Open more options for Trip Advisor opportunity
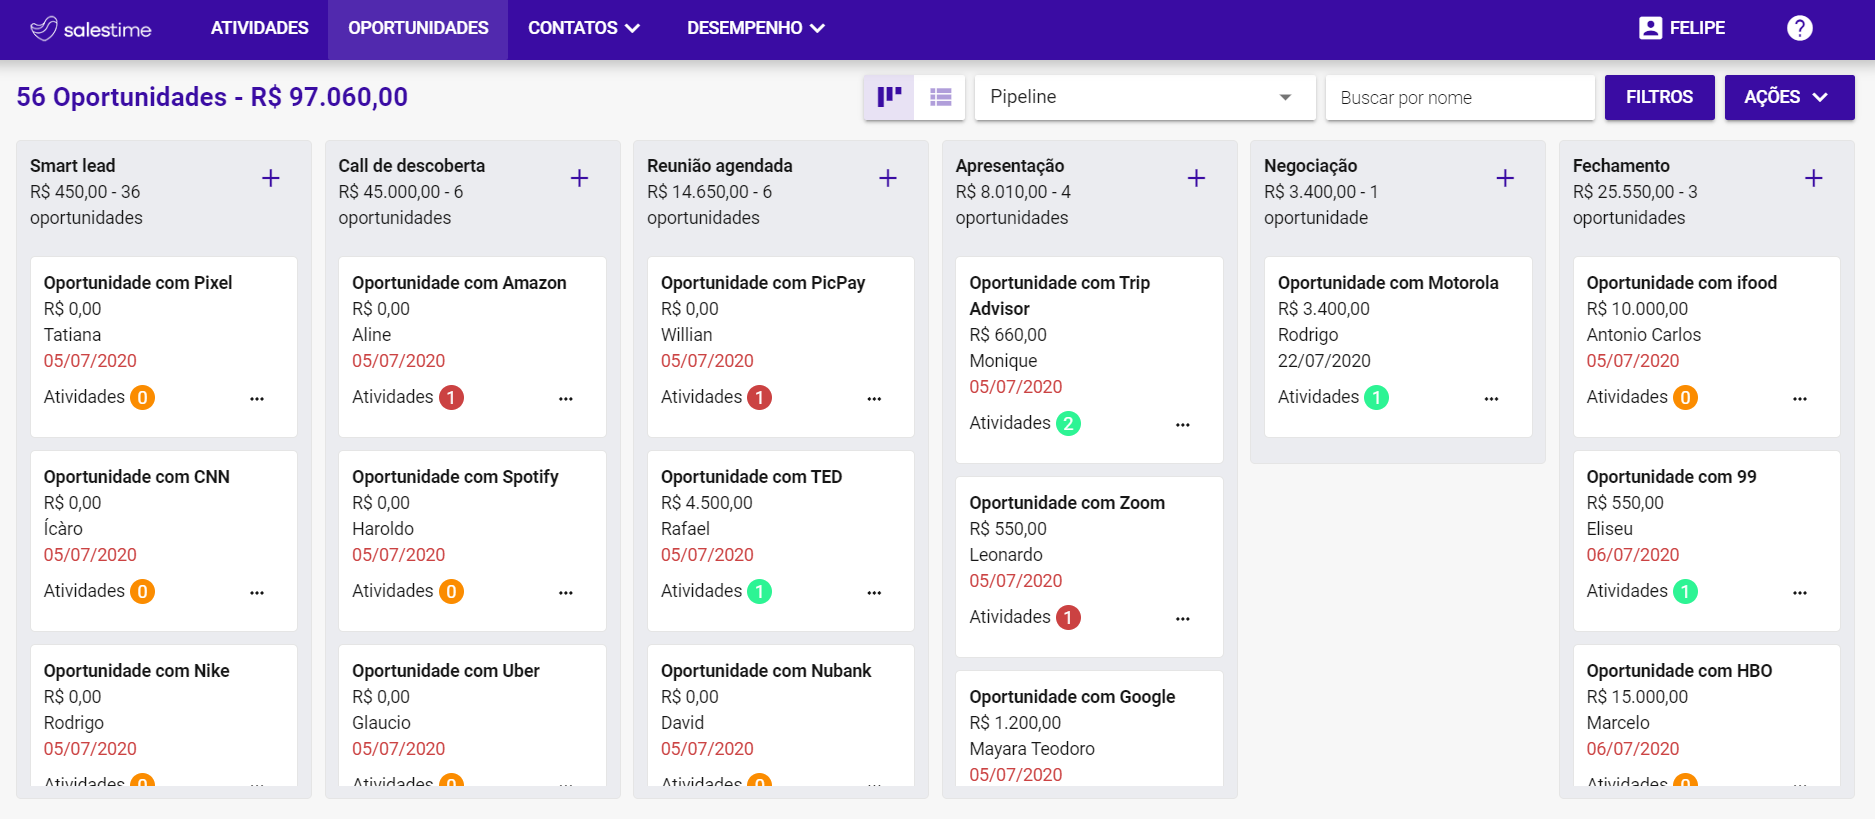The image size is (1875, 819). (1183, 424)
